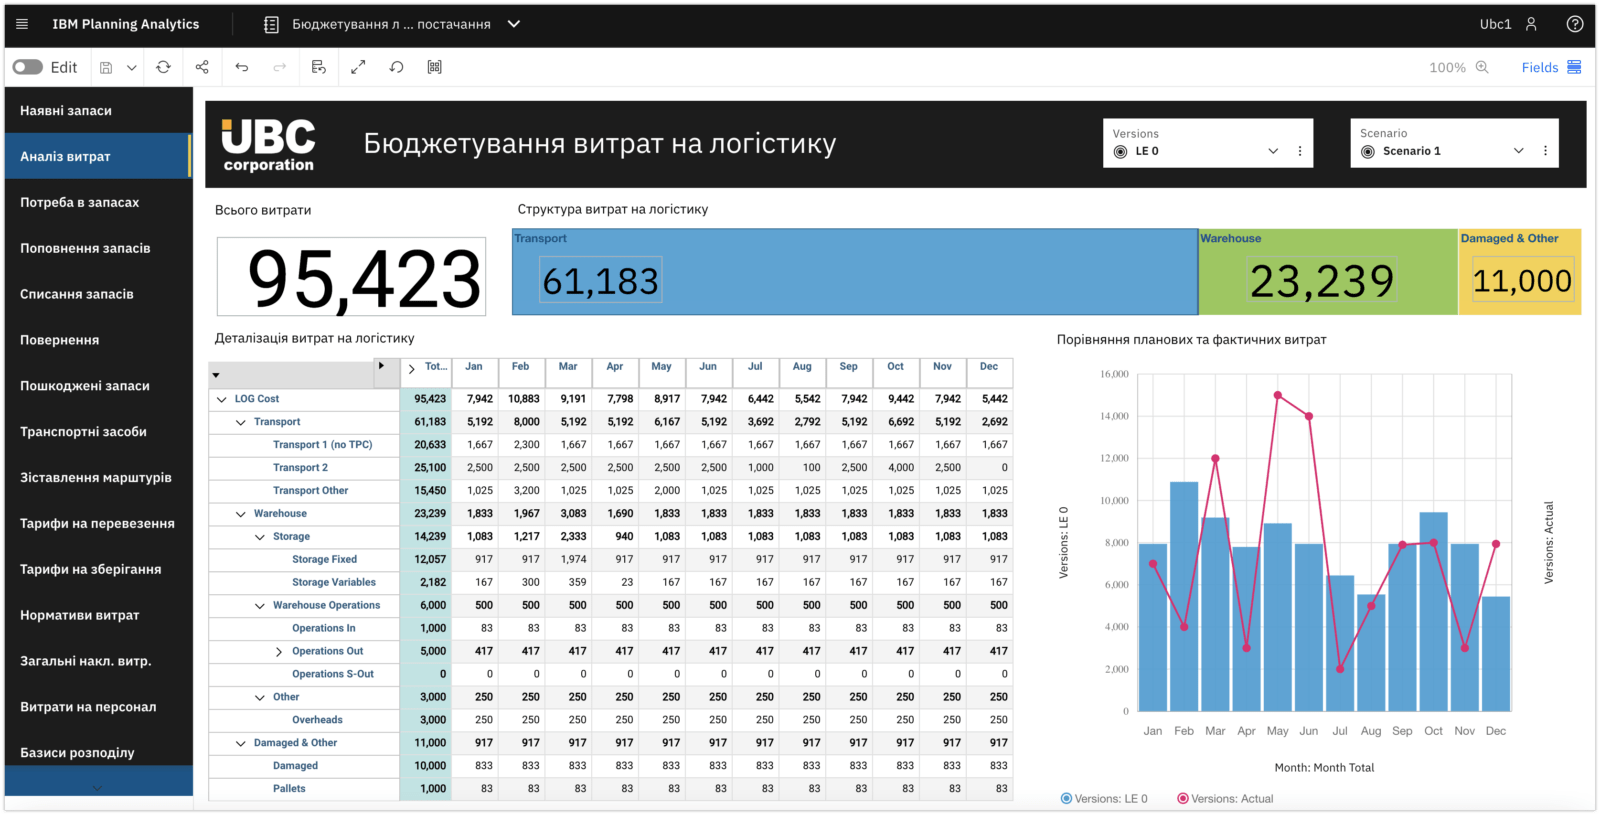
Task: Toggle Versions: Actual legend series
Action: [1225, 799]
